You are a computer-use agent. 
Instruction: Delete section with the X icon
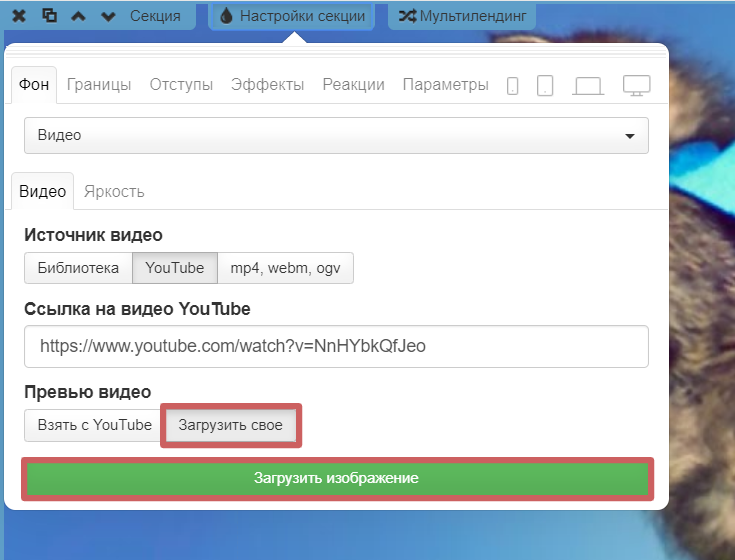click(19, 16)
